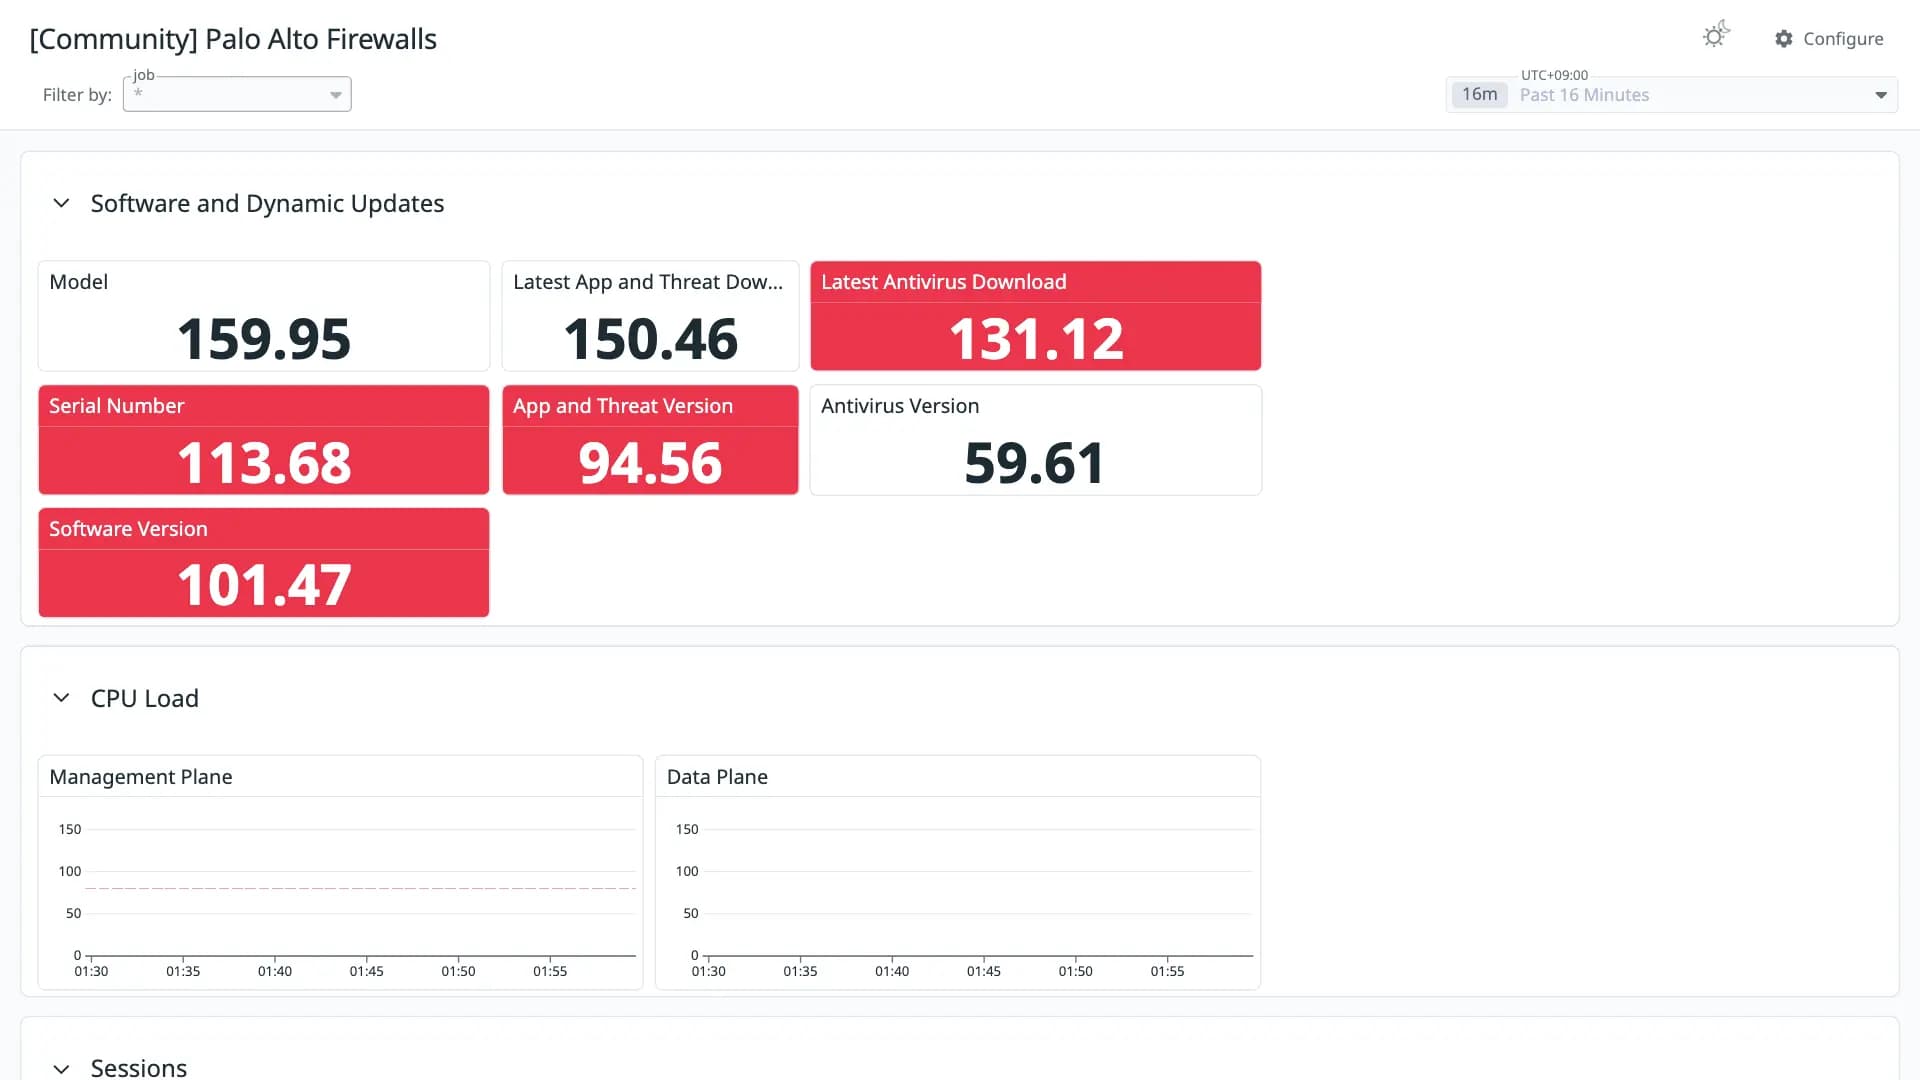This screenshot has height=1080, width=1920.
Task: Open the Latest App and Threat Download widget
Action: [x=650, y=316]
